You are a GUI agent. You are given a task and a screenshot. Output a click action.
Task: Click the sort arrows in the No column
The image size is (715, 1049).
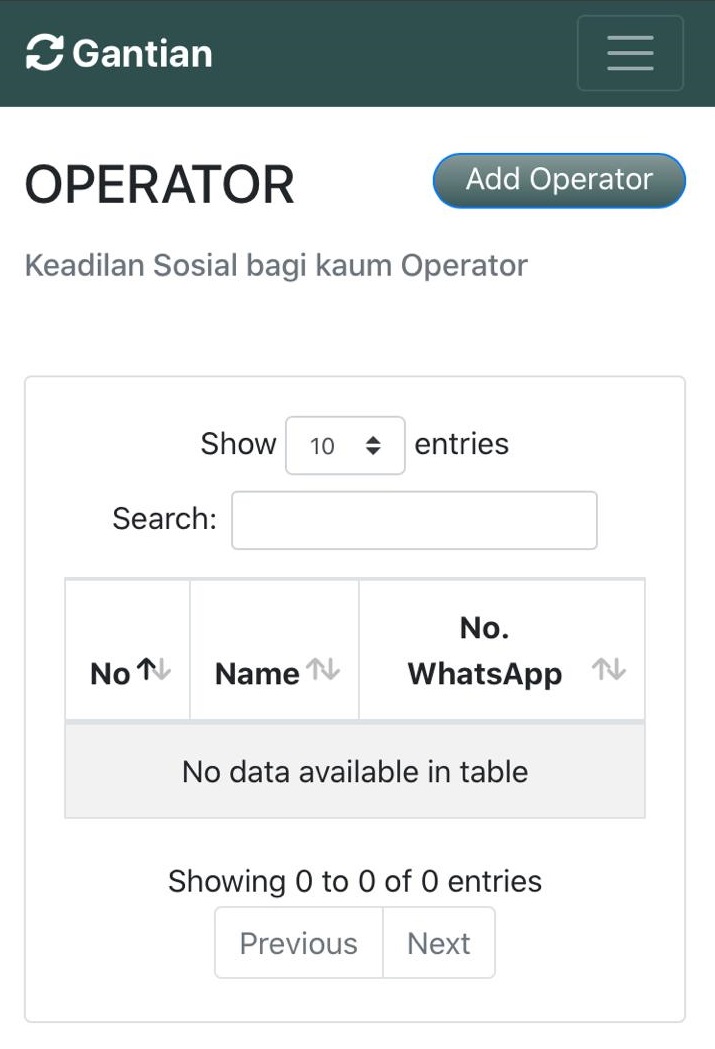[153, 671]
